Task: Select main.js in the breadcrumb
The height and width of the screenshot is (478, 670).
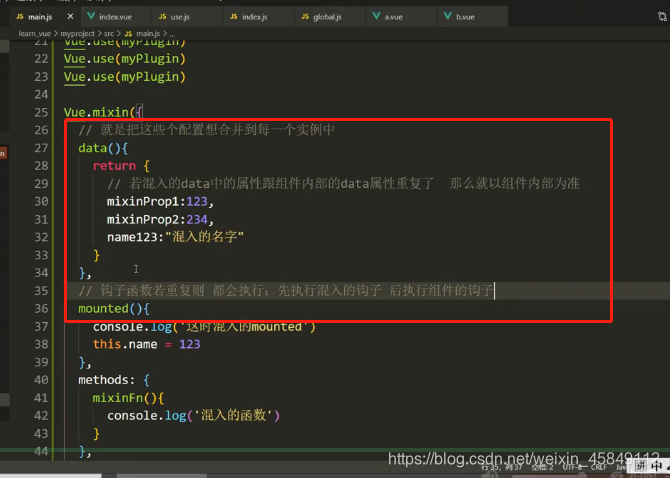Action: pos(148,33)
